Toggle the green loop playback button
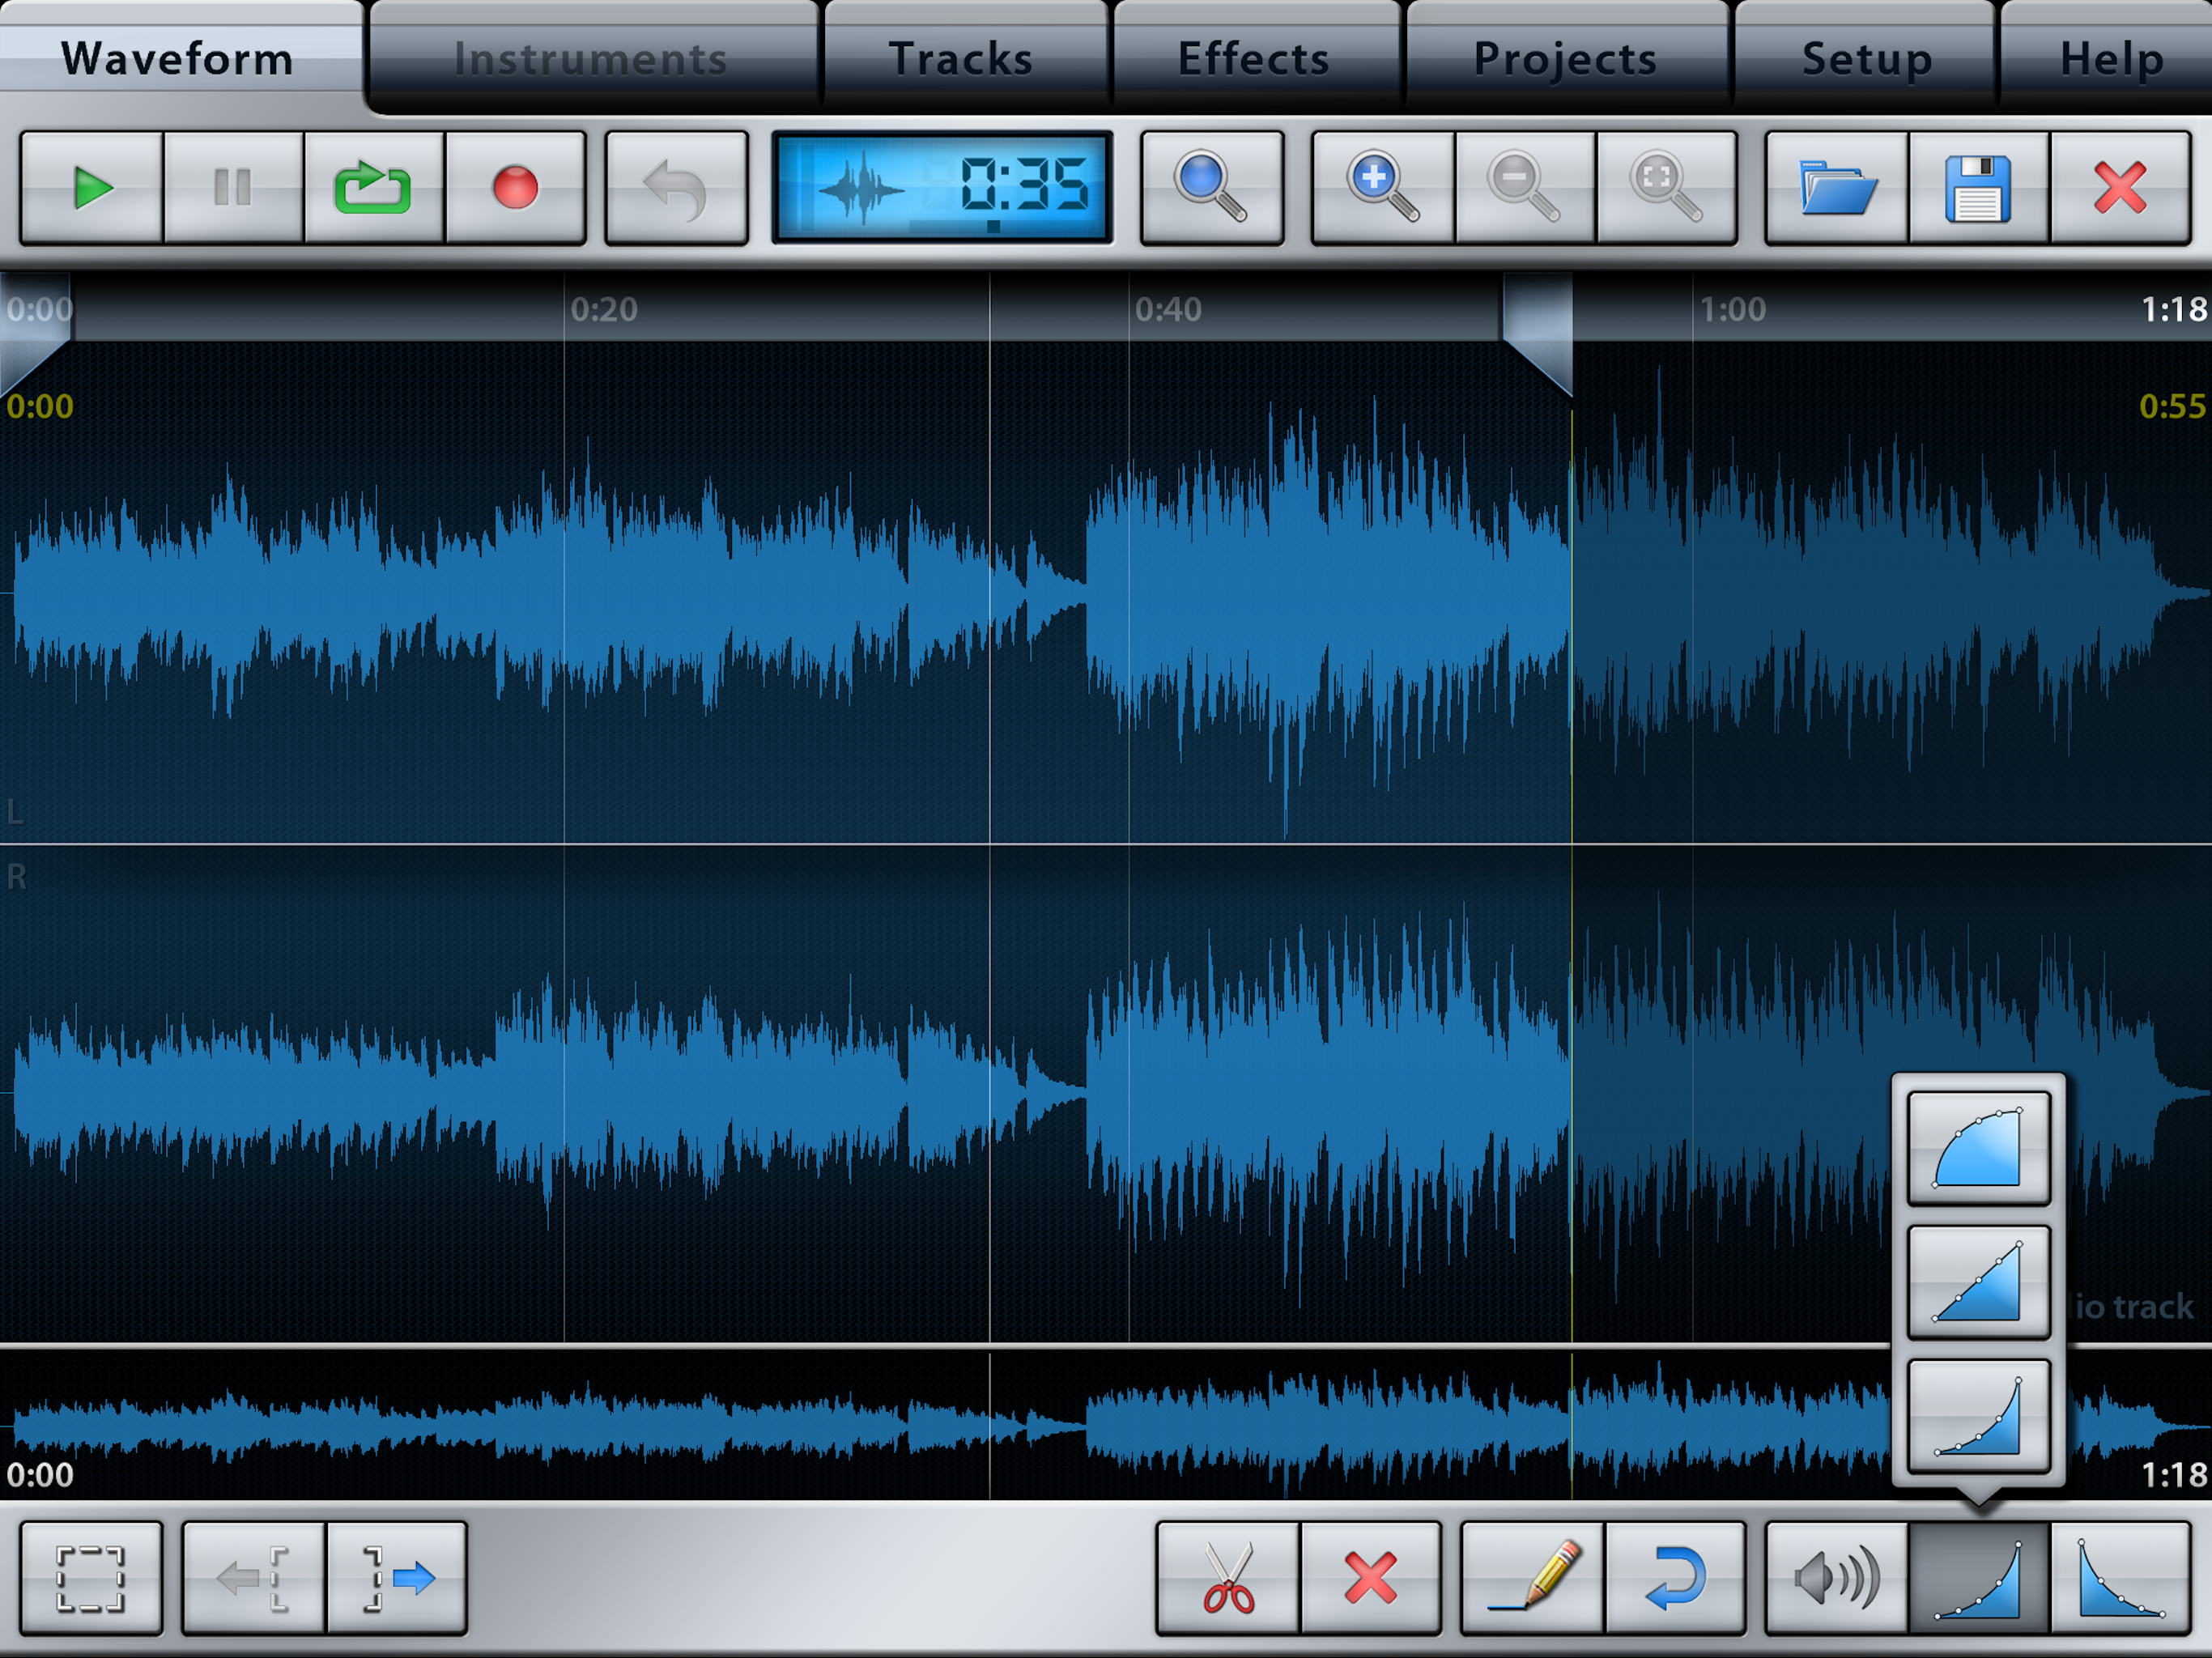The width and height of the screenshot is (2212, 1658). tap(373, 188)
